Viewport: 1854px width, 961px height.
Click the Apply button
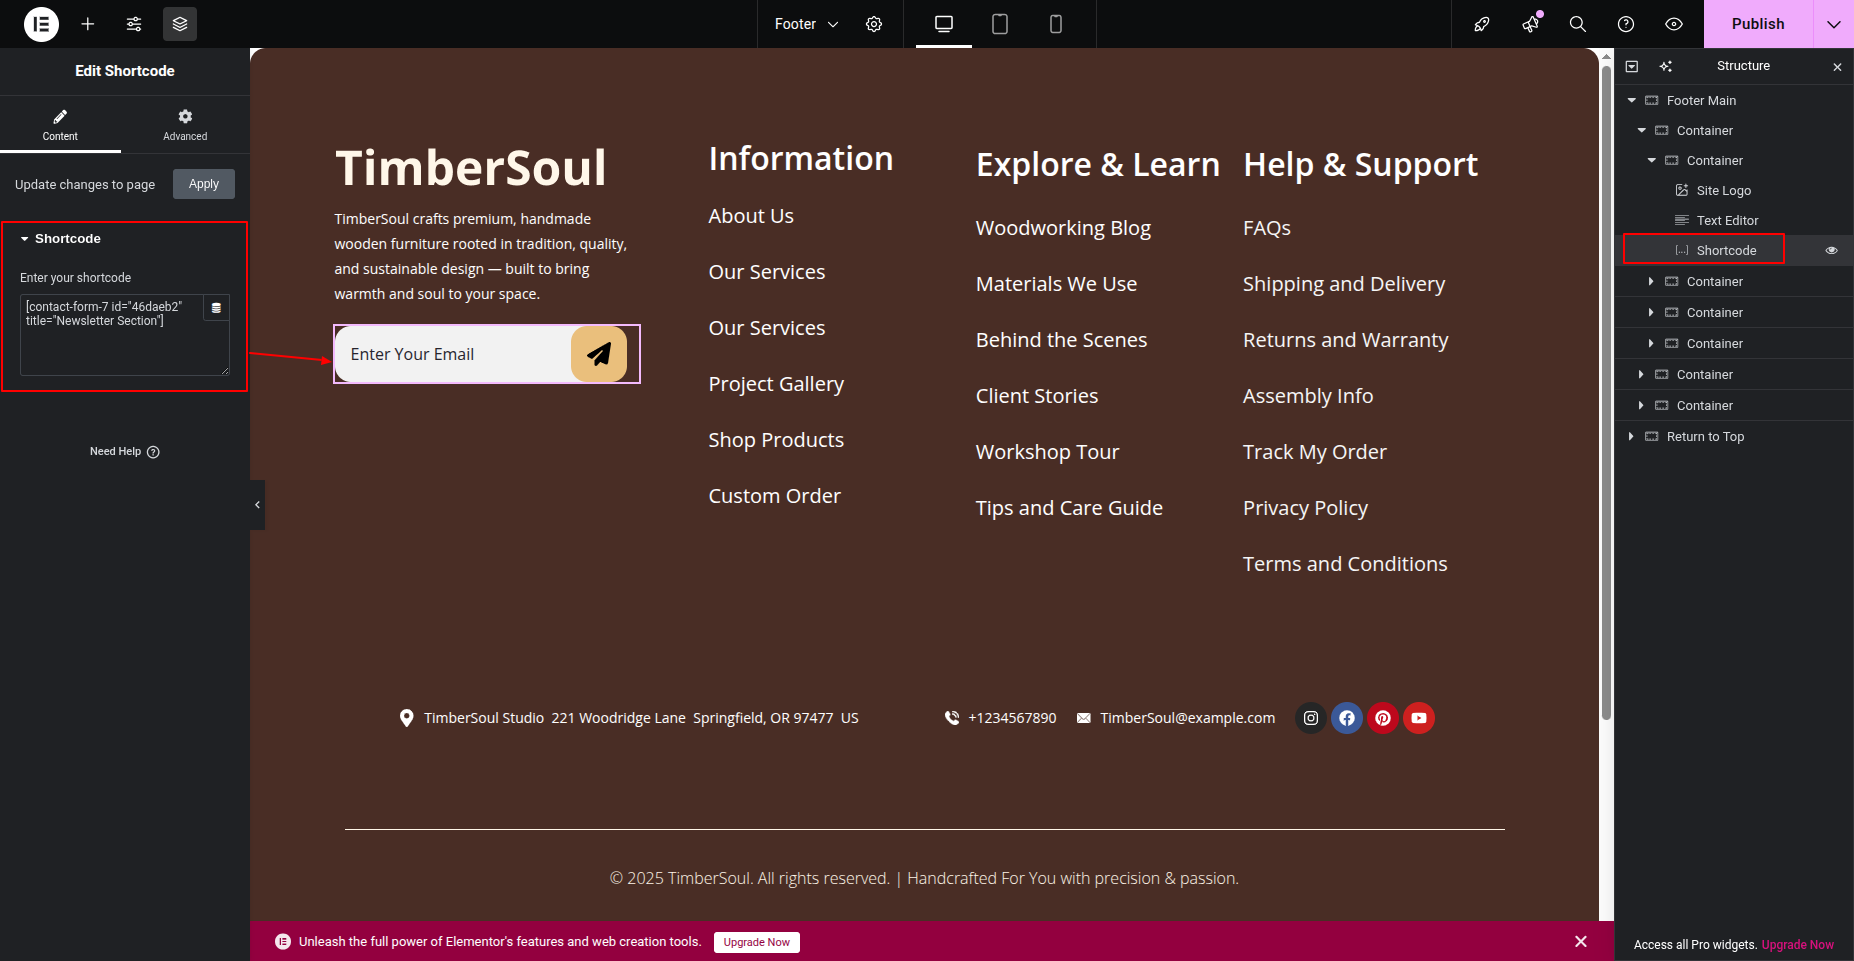click(x=204, y=184)
